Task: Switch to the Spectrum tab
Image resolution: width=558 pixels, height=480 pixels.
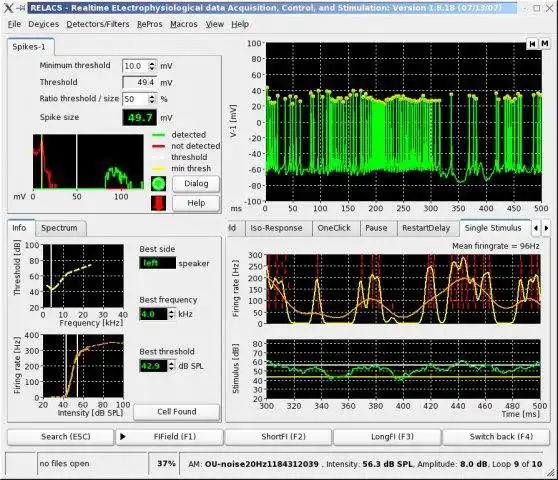Action: click(60, 228)
